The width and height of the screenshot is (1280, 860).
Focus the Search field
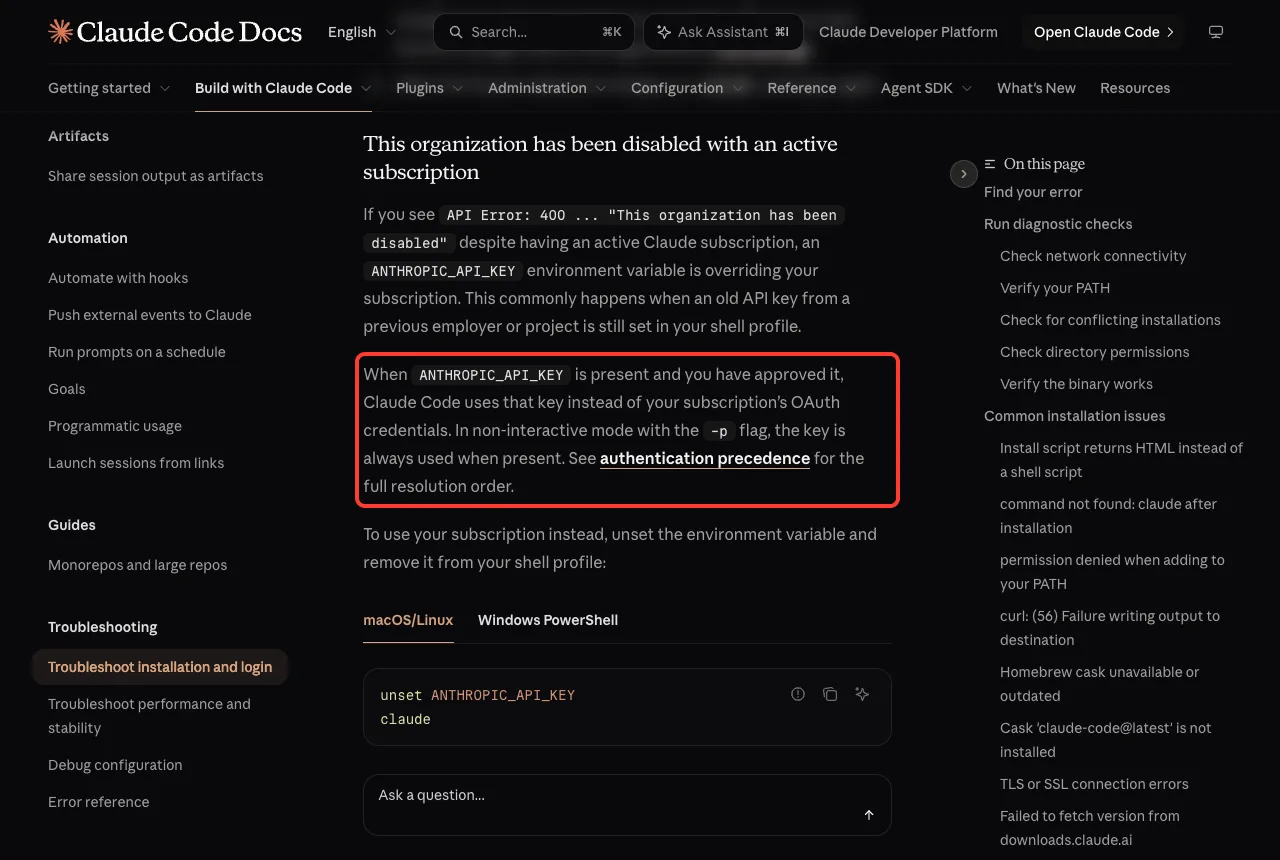(x=534, y=32)
